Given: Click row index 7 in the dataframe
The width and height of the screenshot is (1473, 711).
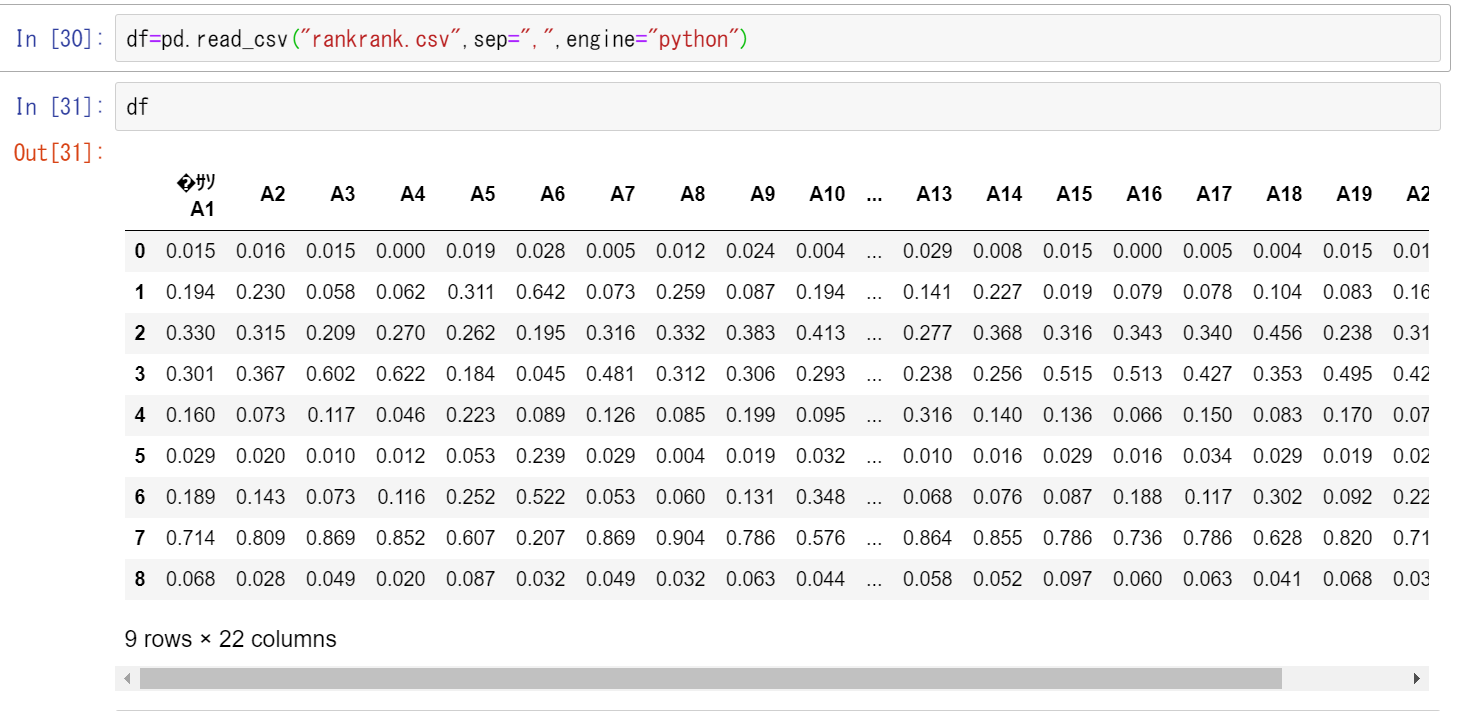Looking at the screenshot, I should (x=140, y=538).
